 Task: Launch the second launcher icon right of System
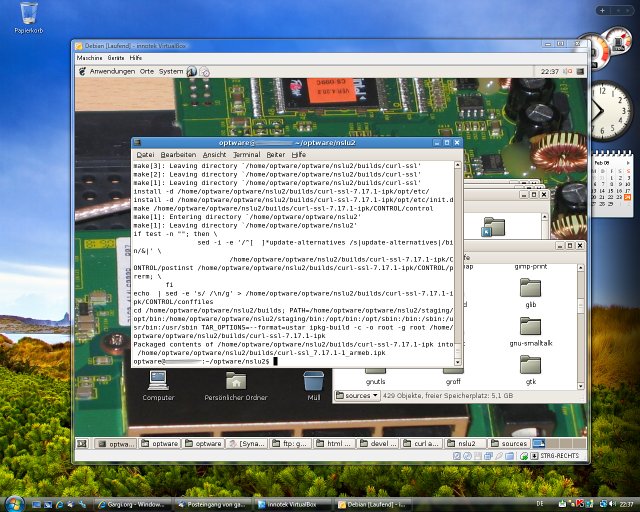(x=204, y=72)
